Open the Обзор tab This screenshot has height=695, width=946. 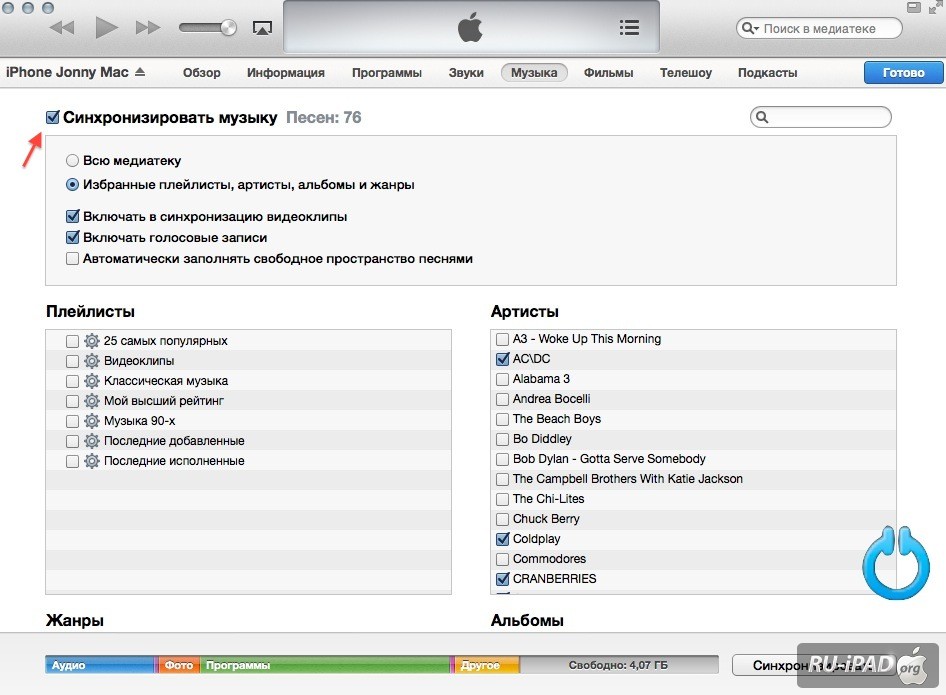point(202,72)
